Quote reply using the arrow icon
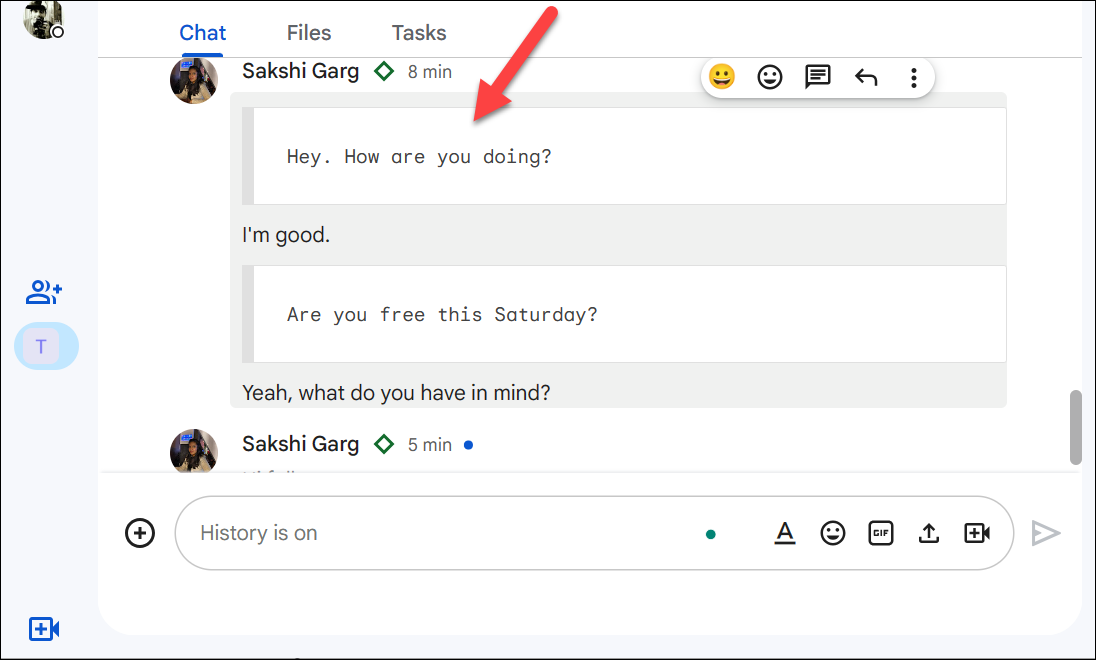 (866, 77)
